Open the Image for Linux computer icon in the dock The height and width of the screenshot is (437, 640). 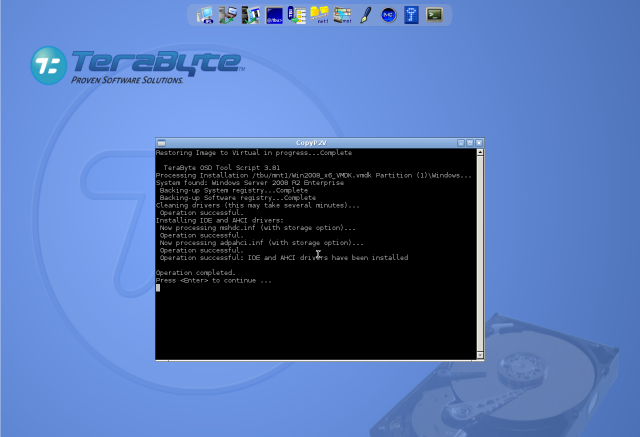point(205,15)
